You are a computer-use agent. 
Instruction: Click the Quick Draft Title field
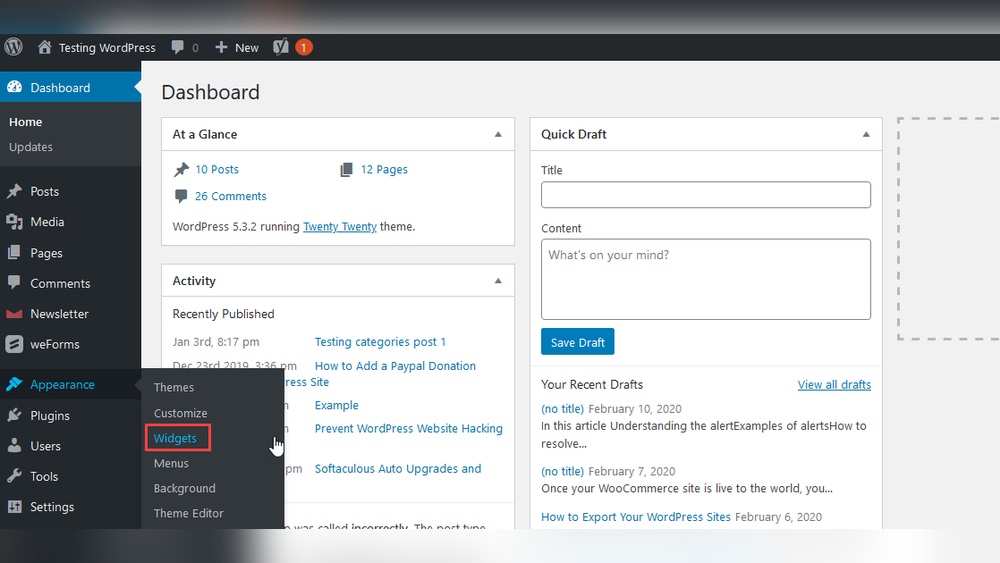tap(706, 194)
